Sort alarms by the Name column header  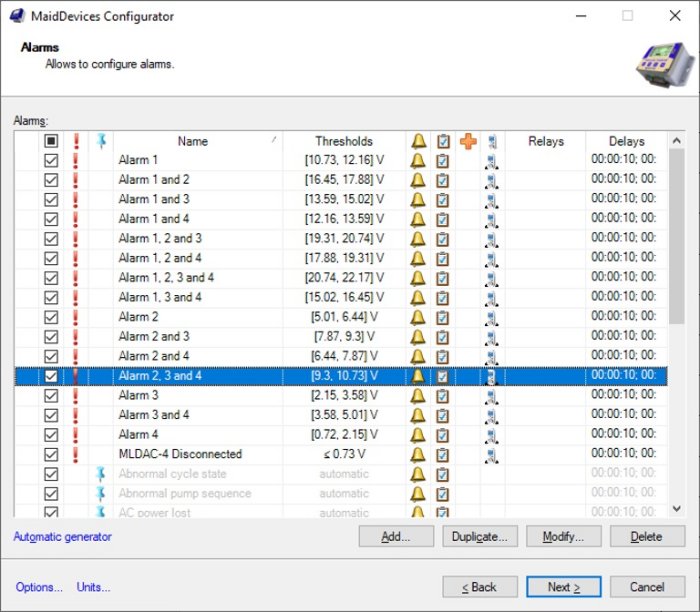point(192,141)
